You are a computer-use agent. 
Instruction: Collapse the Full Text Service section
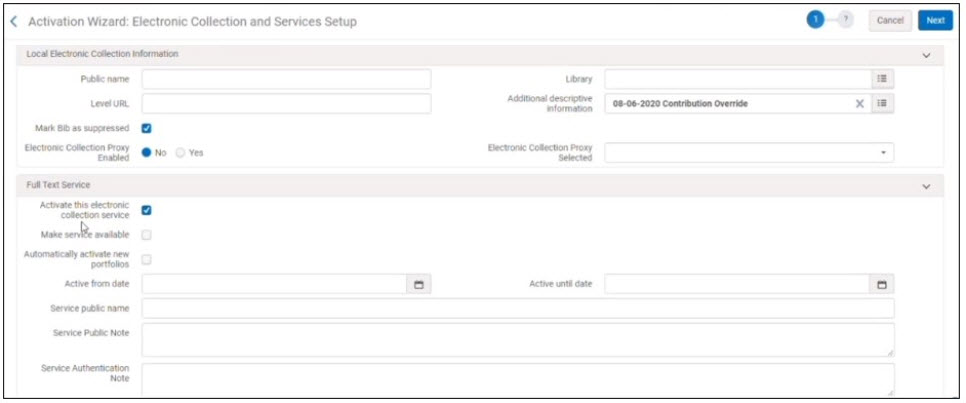tap(926, 186)
